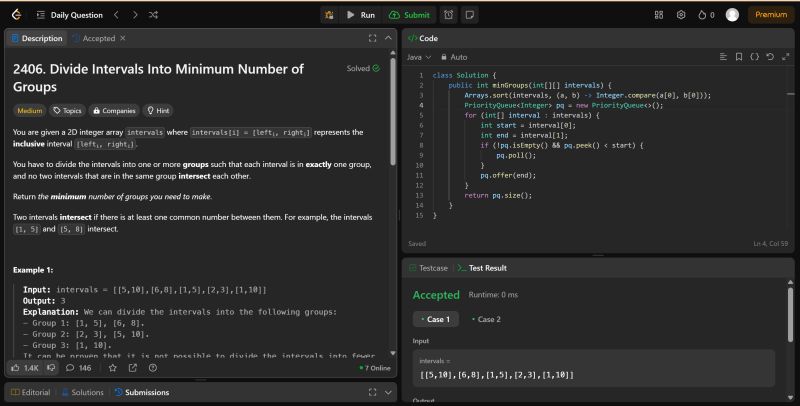Image resolution: width=800 pixels, height=406 pixels.
Task: Click the test result panel scrollbar
Action: coord(790,314)
